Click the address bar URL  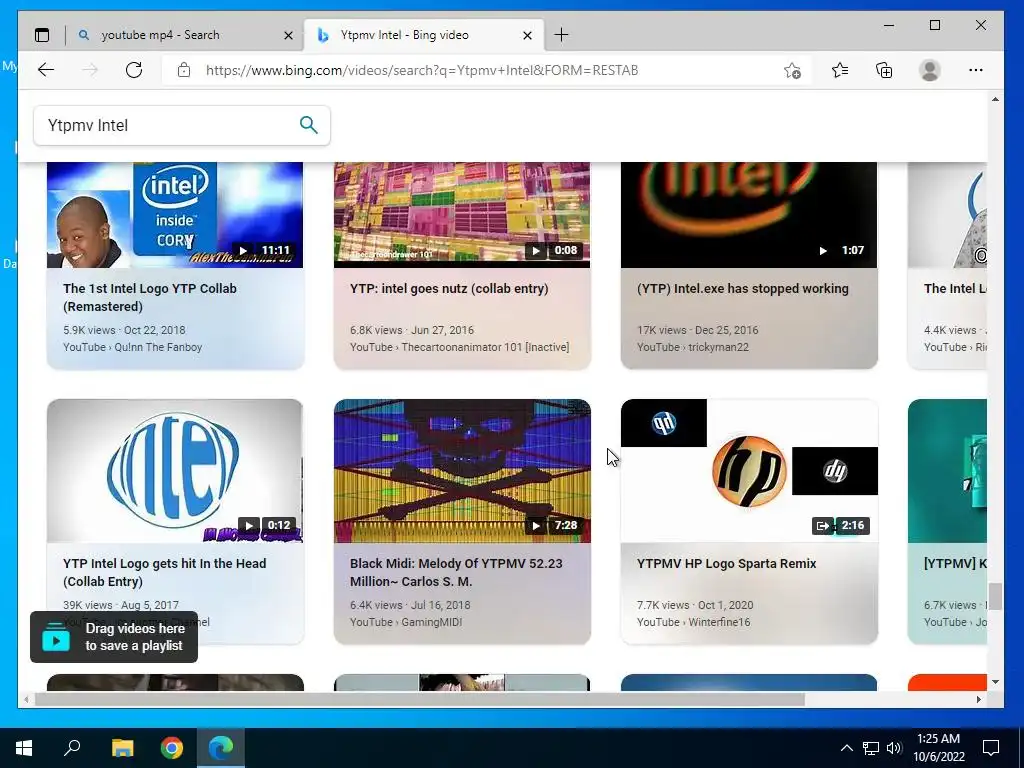[x=422, y=71]
